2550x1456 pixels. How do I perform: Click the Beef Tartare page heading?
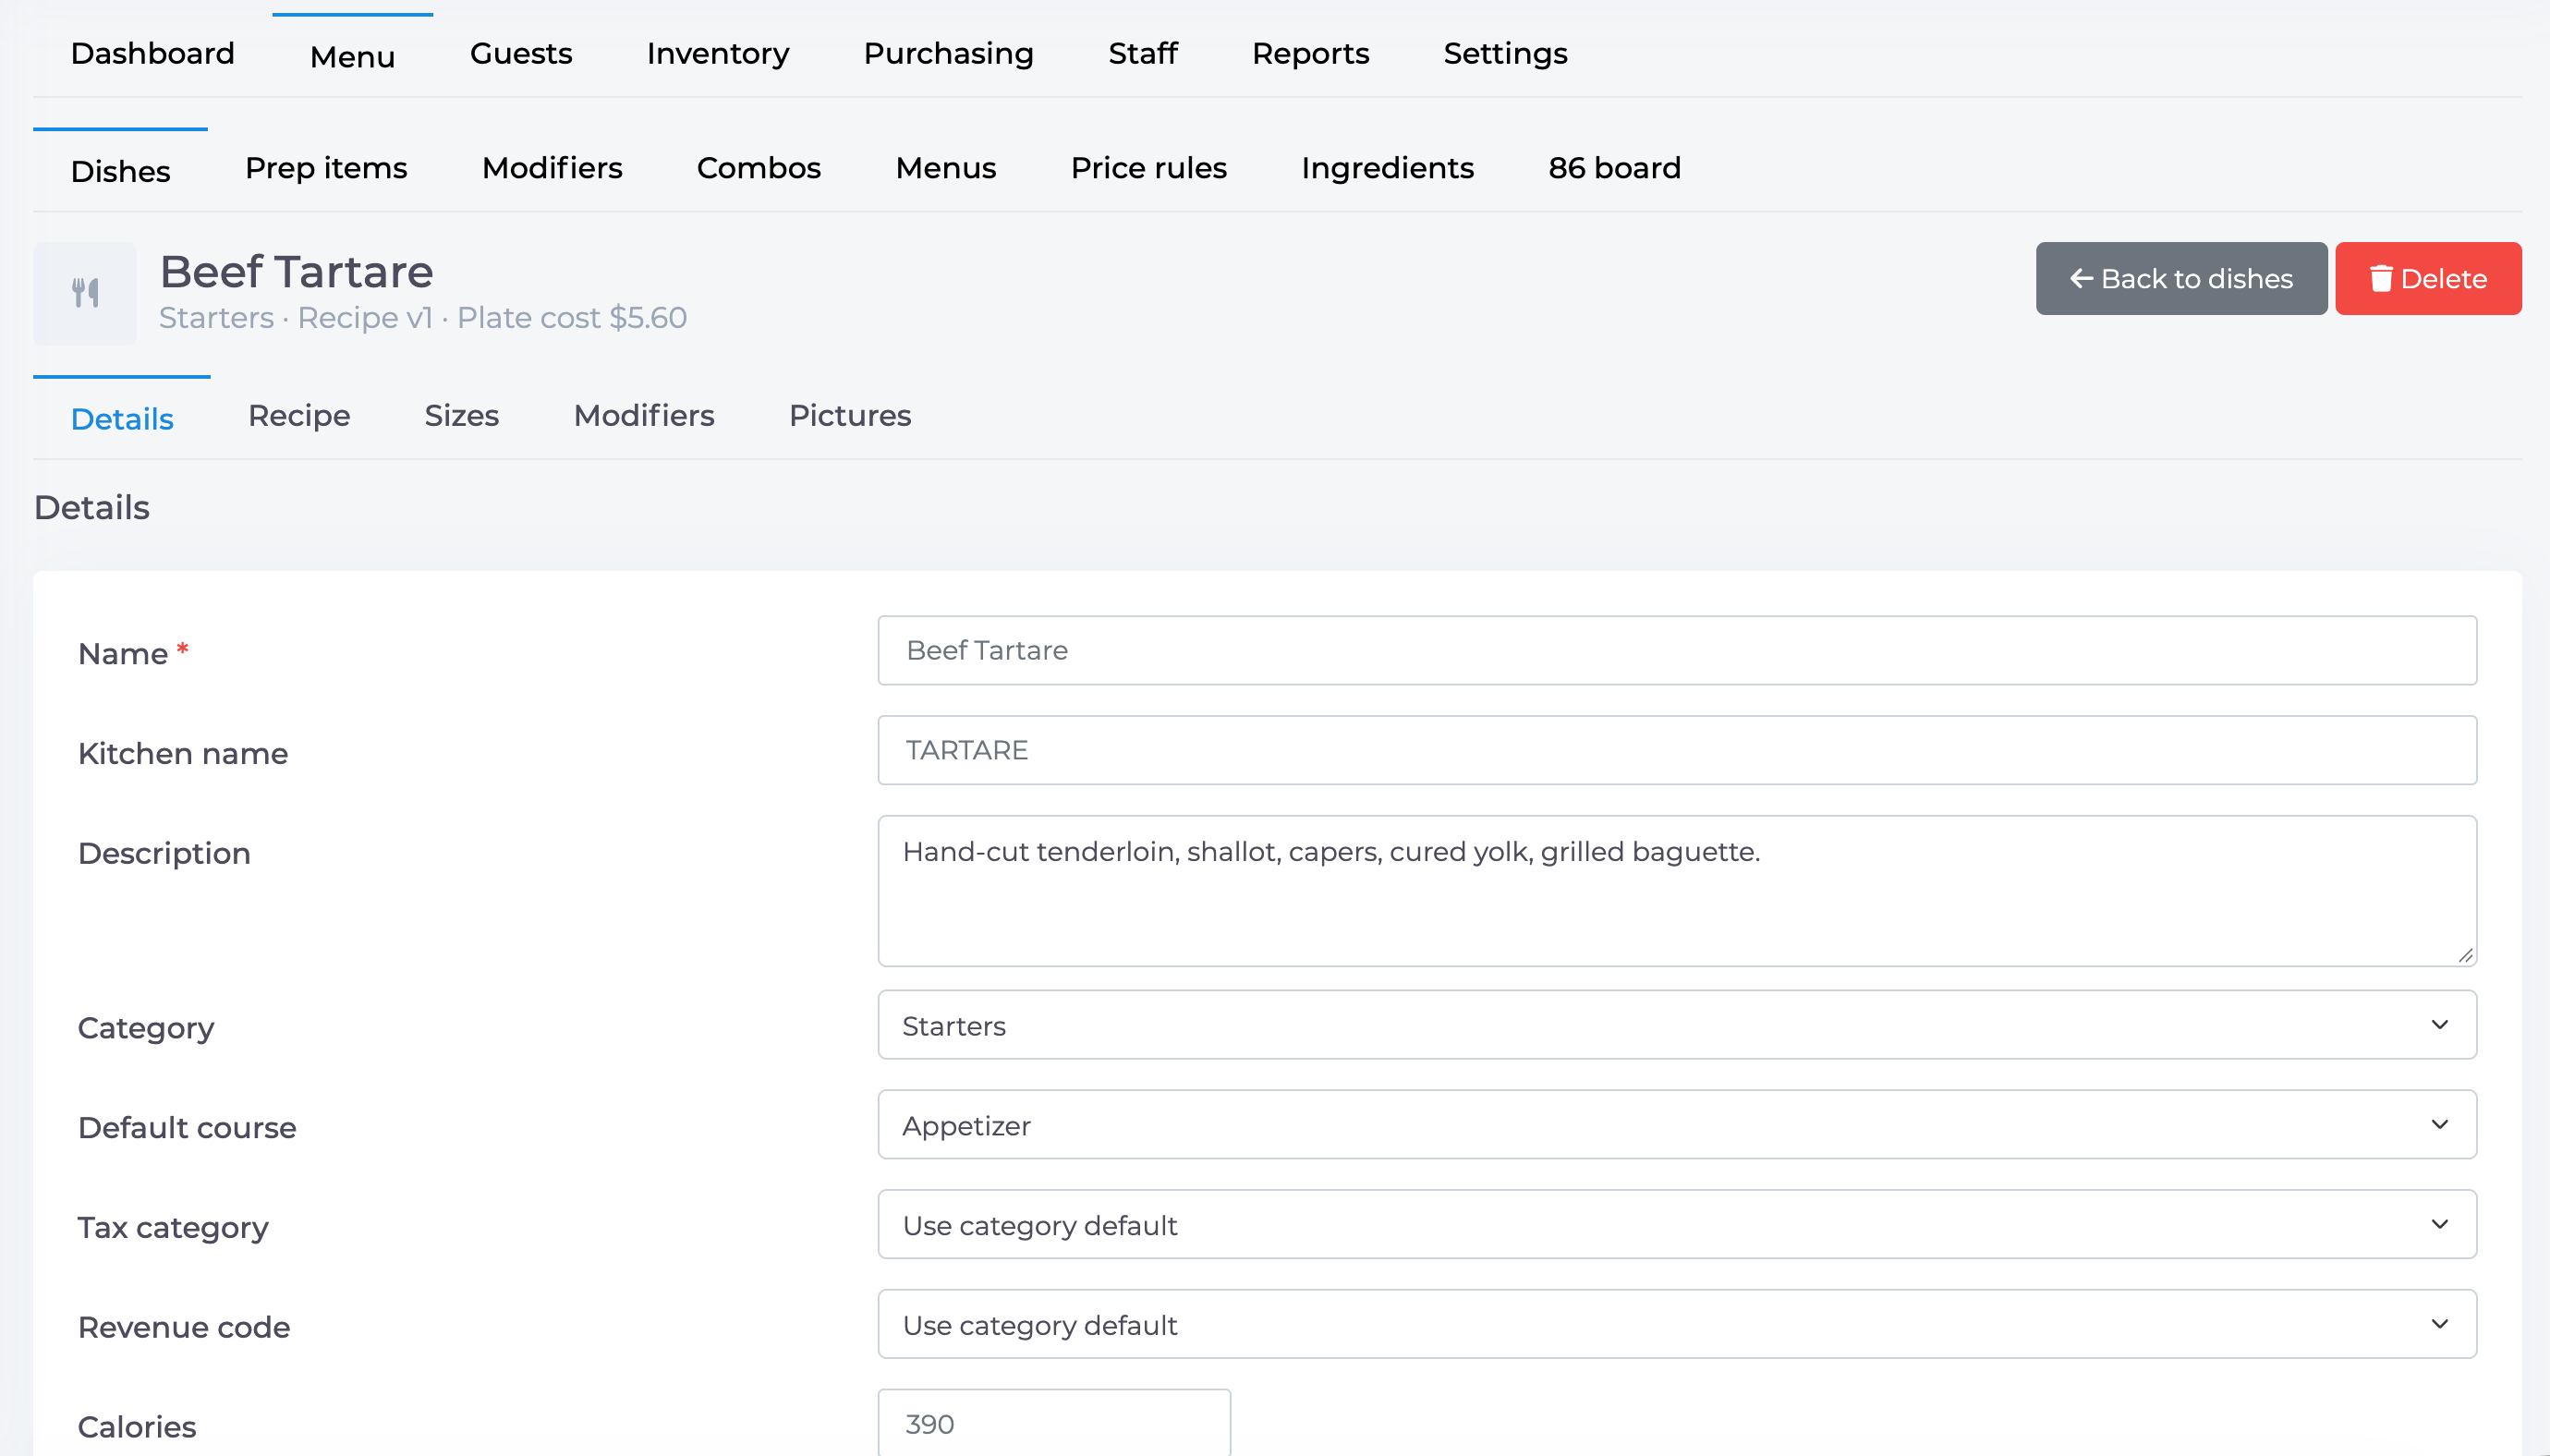[297, 272]
